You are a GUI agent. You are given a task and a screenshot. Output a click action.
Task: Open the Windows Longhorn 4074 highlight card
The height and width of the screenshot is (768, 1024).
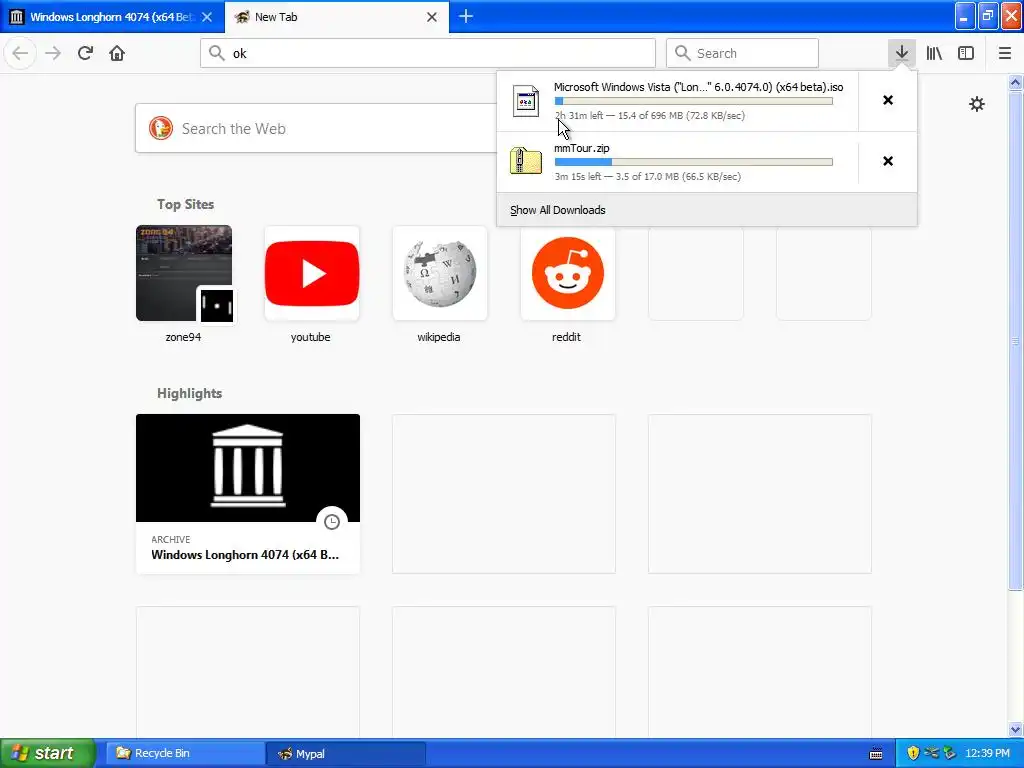pos(248,494)
